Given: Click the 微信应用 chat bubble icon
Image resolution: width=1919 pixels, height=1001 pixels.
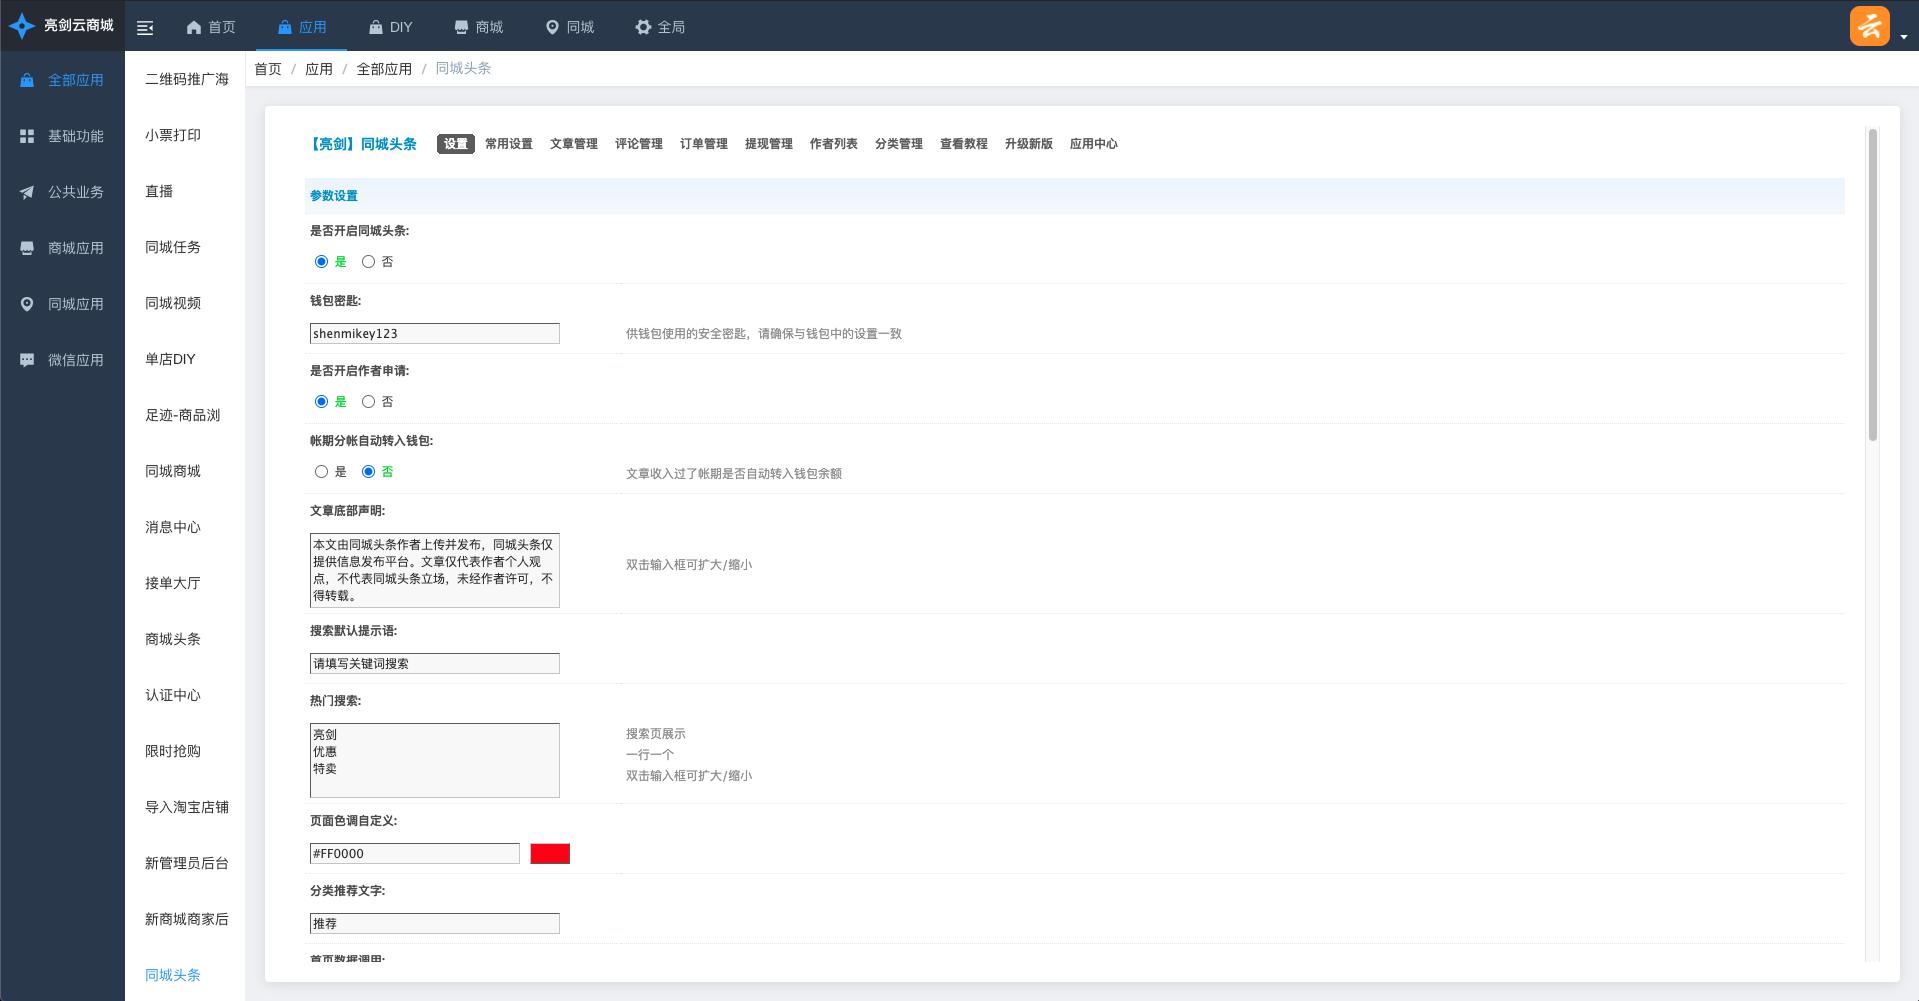Looking at the screenshot, I should pyautogui.click(x=27, y=360).
